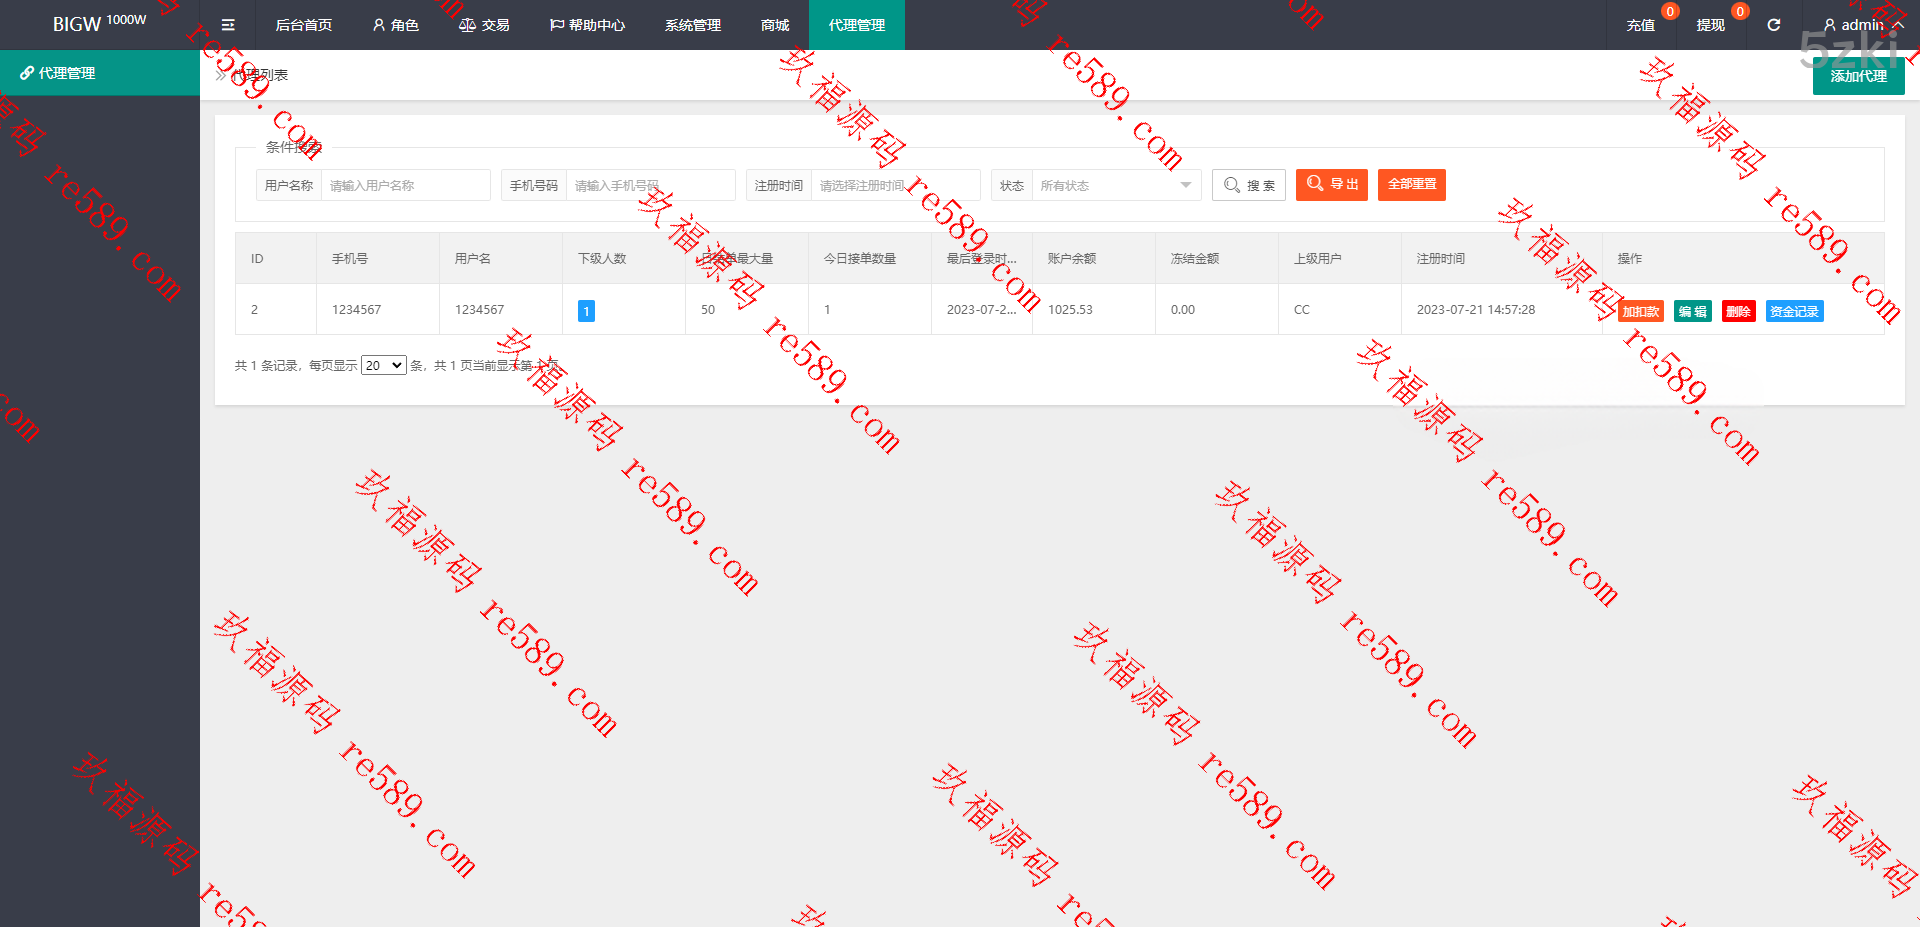The height and width of the screenshot is (927, 1920).
Task: Open the 系统管理 system management menu
Action: [692, 25]
